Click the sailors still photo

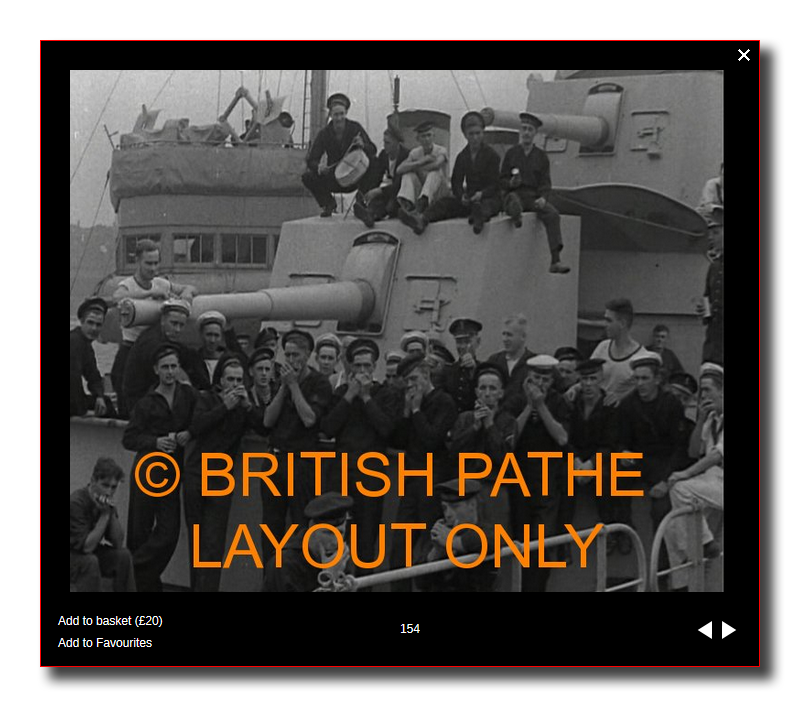(x=396, y=331)
